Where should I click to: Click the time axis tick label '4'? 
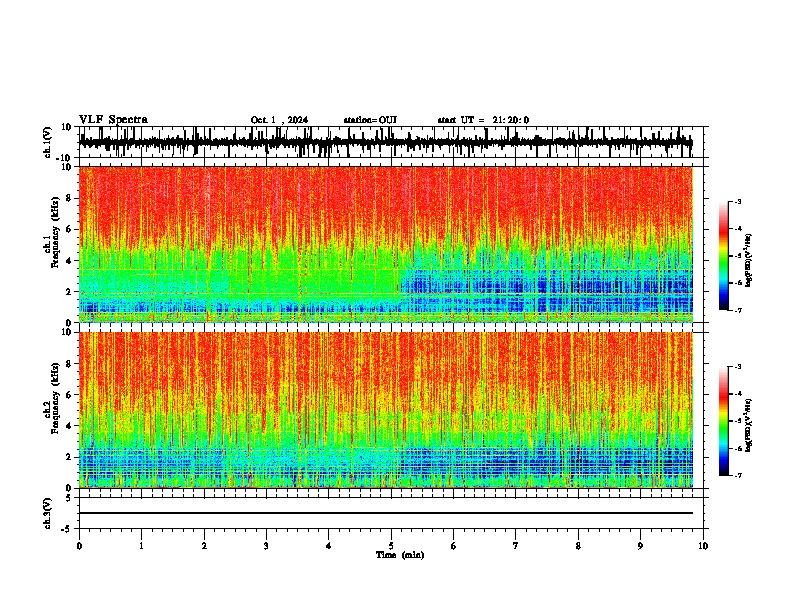click(x=329, y=546)
